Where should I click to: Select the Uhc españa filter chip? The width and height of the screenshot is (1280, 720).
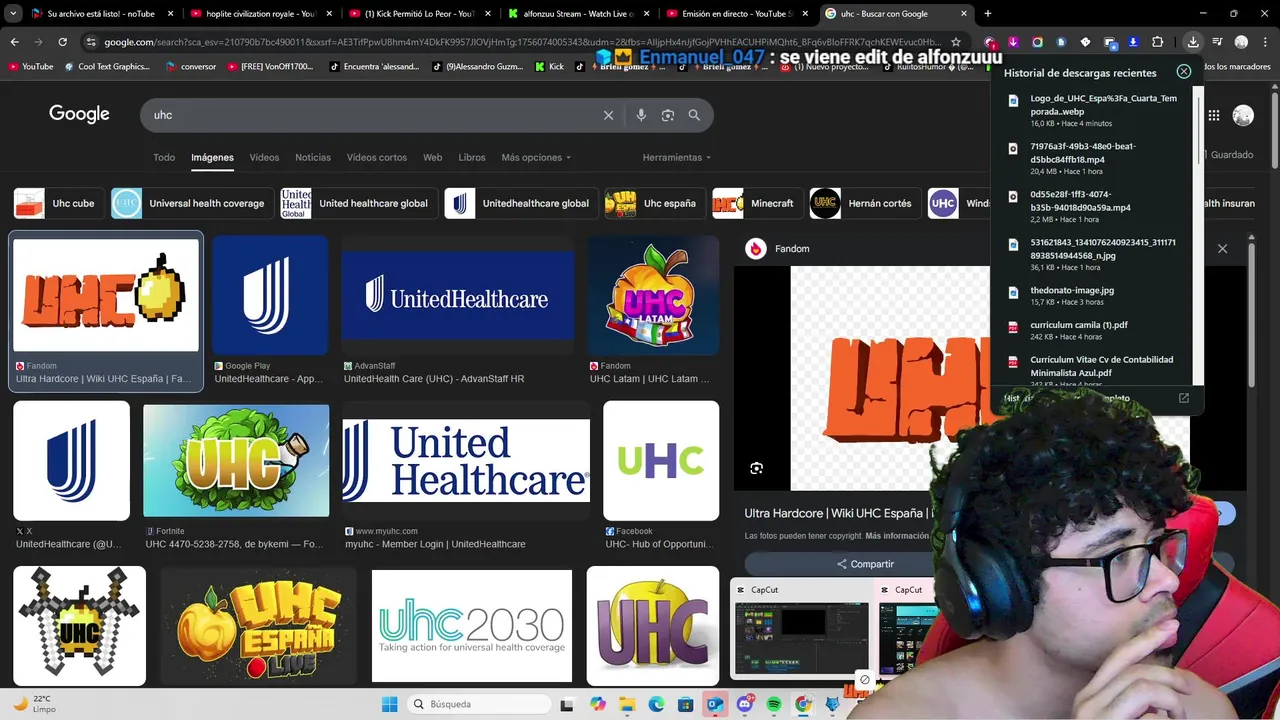click(653, 203)
